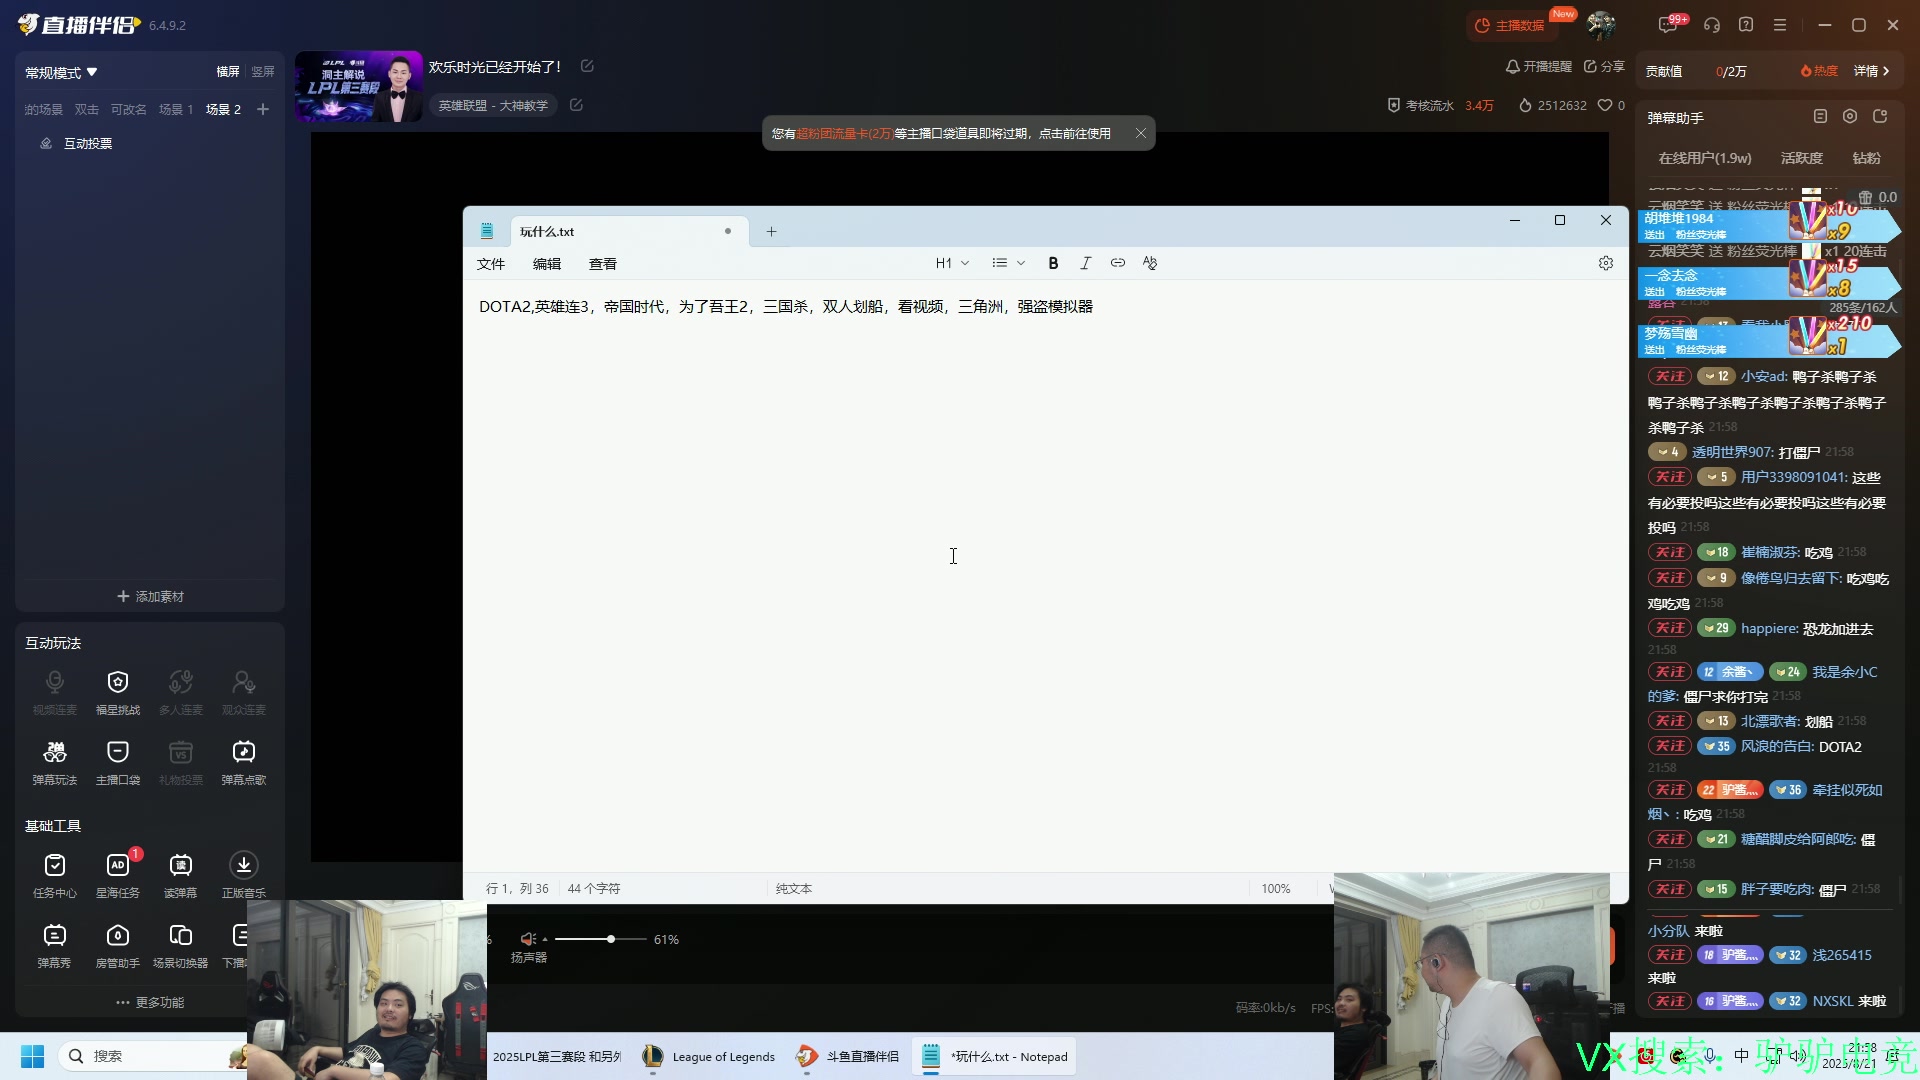Open 弹幕助手 list view icon

1820,117
